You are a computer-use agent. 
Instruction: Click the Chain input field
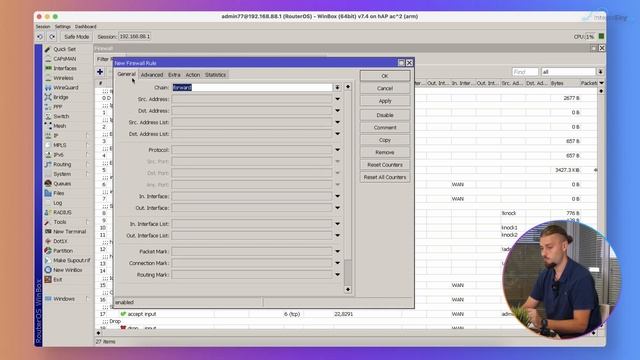[252, 87]
